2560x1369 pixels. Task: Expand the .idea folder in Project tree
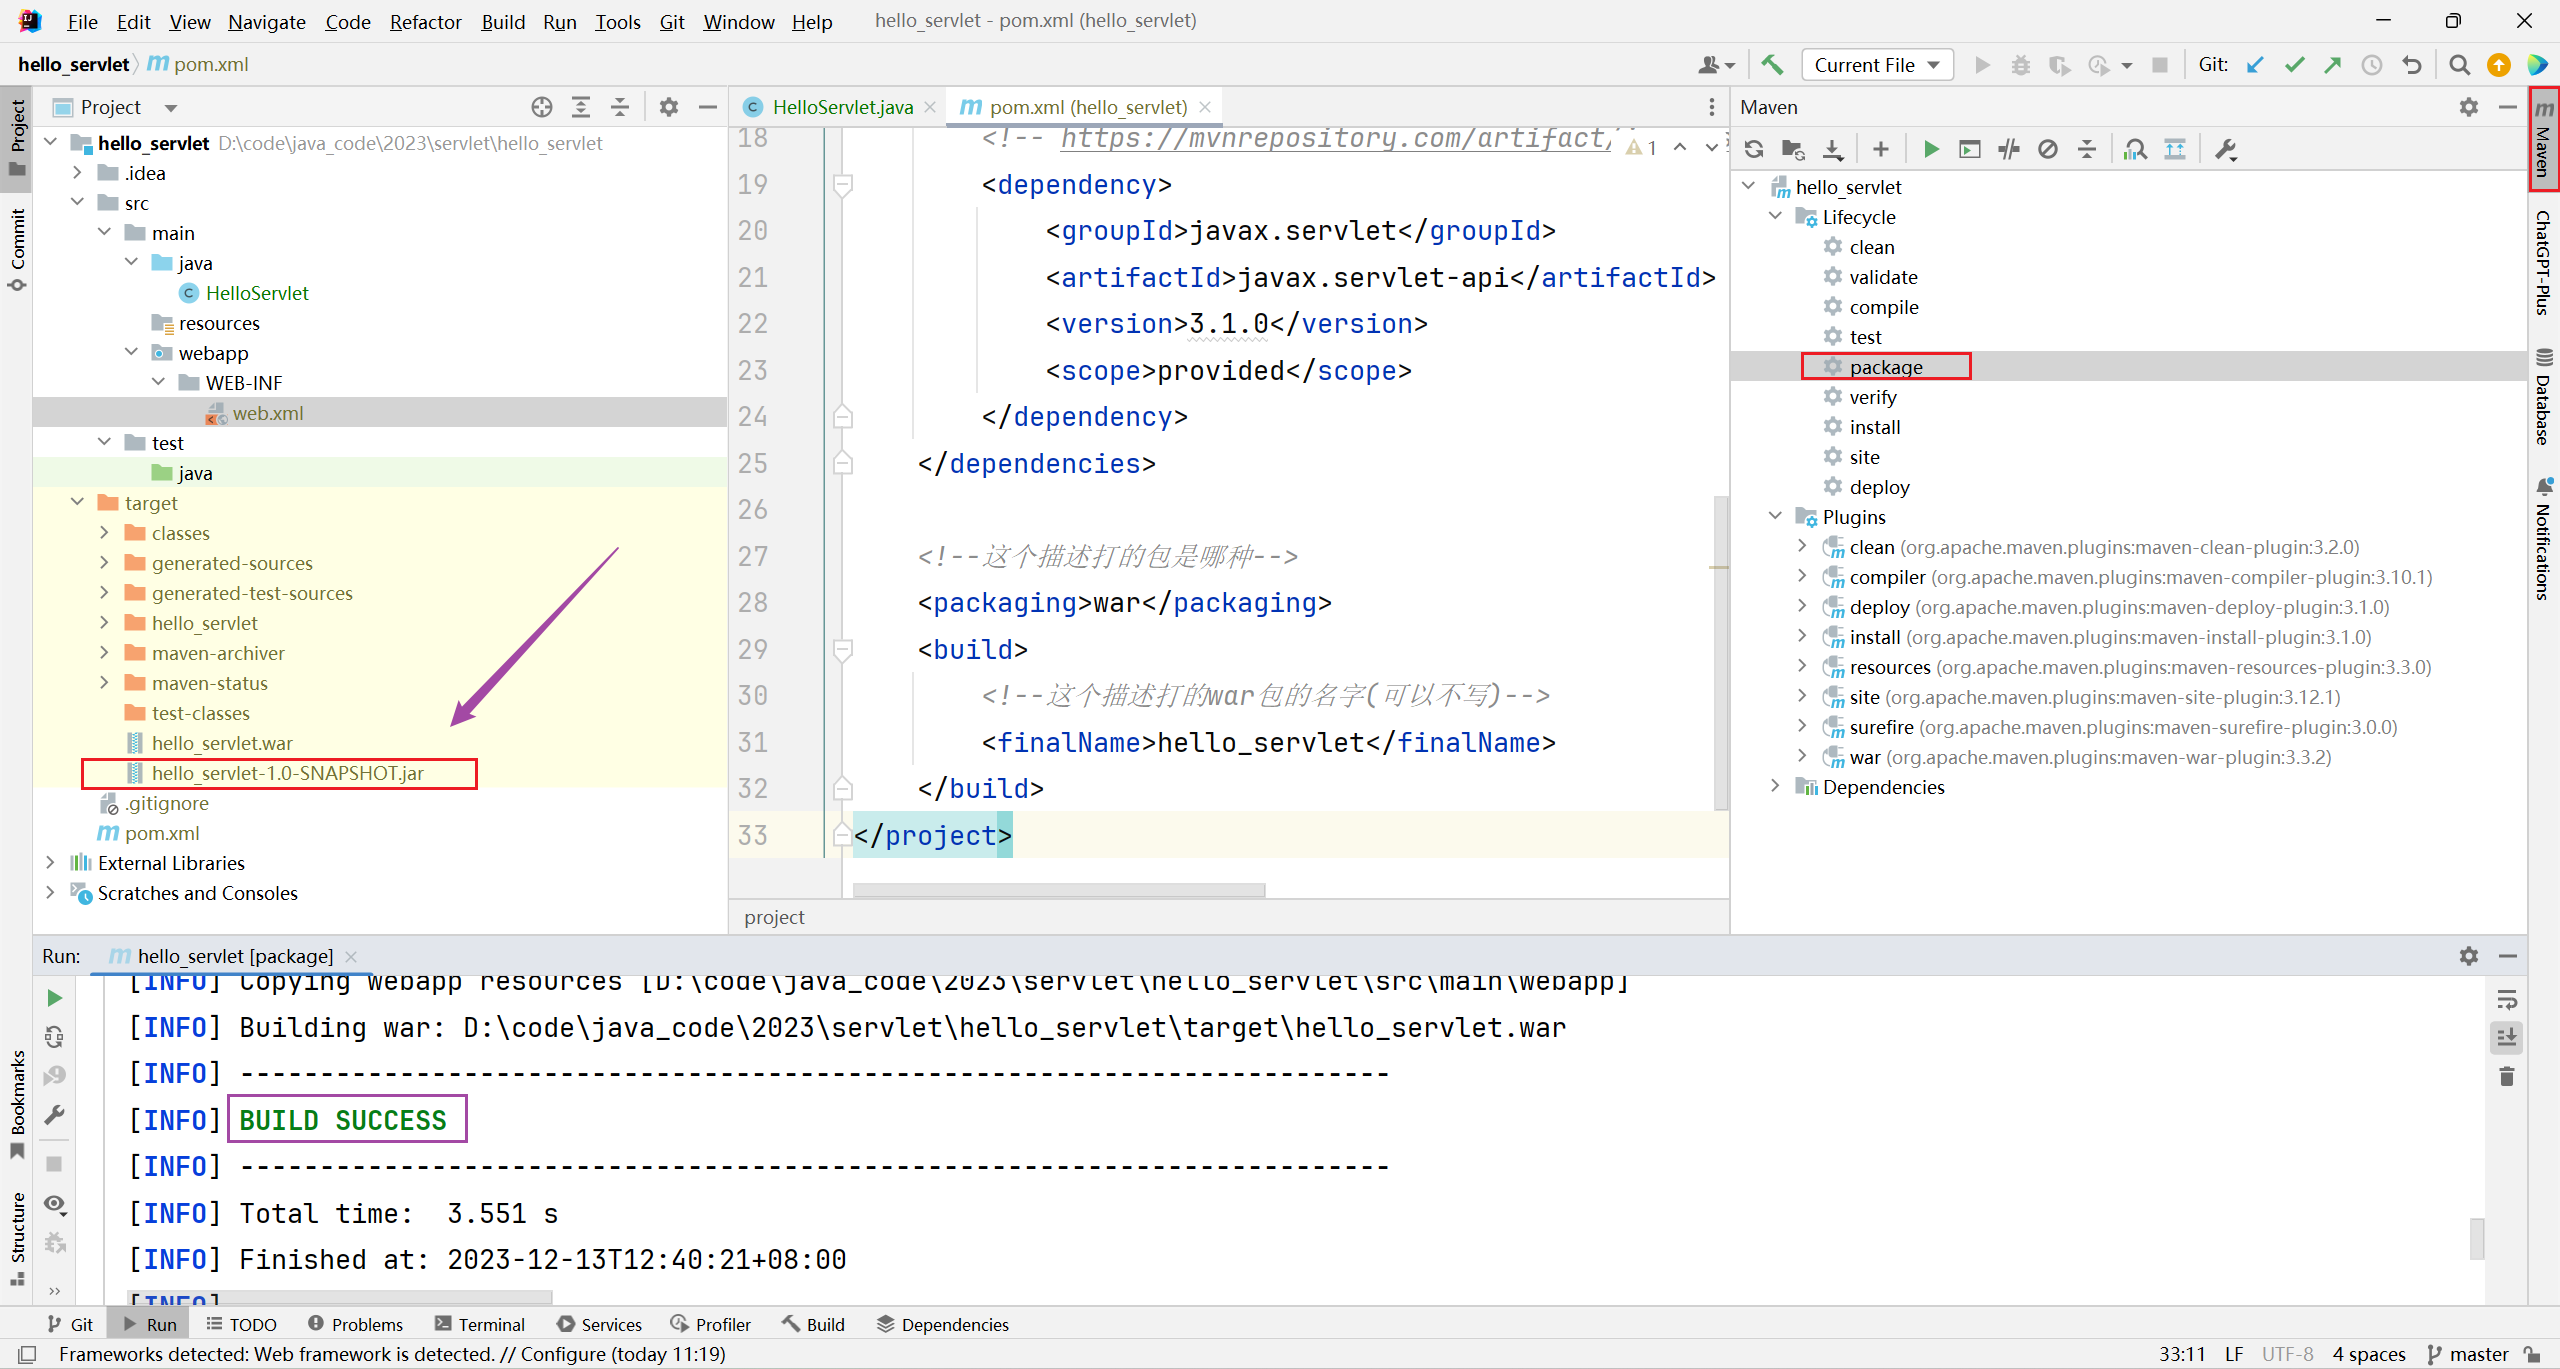[x=77, y=172]
